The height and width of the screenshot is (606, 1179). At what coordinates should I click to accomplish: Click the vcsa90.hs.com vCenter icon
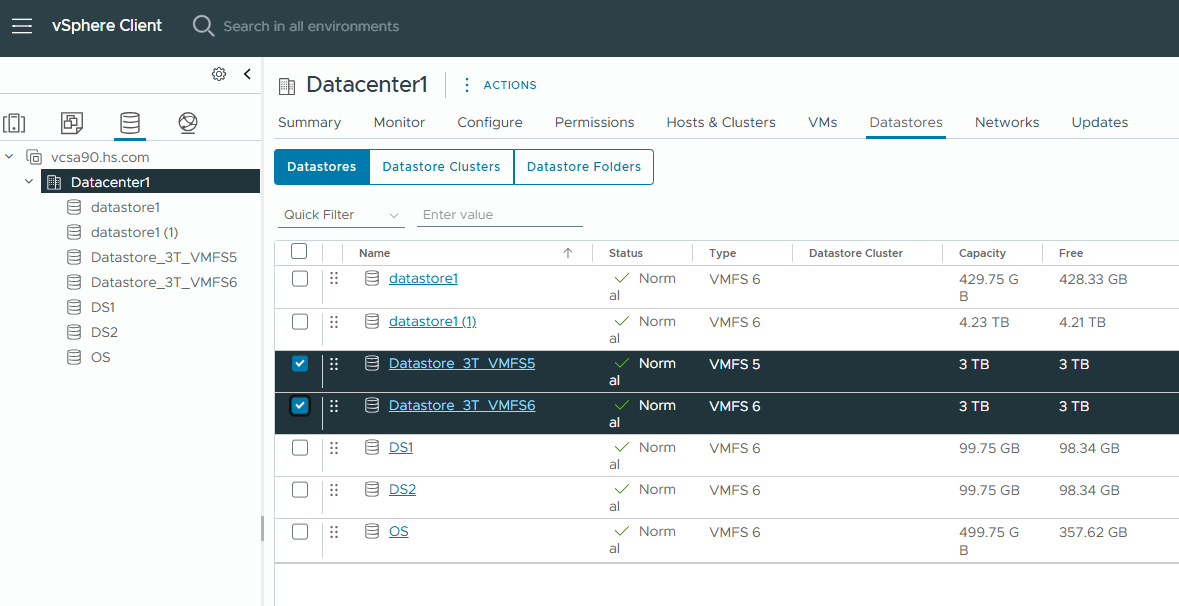(34, 157)
